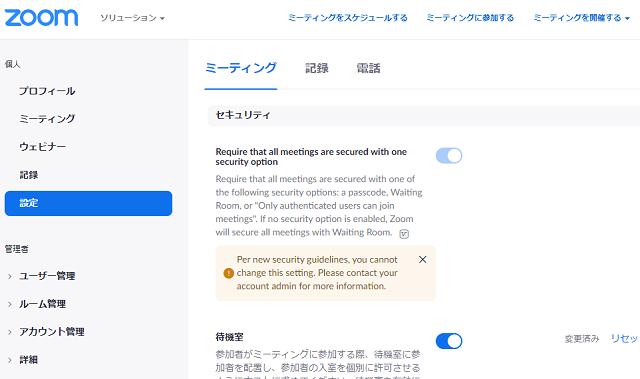Open ミーティングを開催する dropdown

[x=582, y=18]
